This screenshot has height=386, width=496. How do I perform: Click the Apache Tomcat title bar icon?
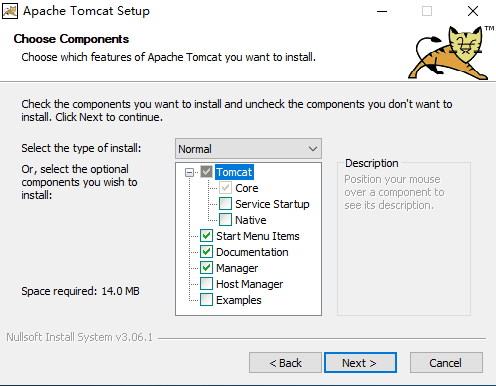point(10,11)
